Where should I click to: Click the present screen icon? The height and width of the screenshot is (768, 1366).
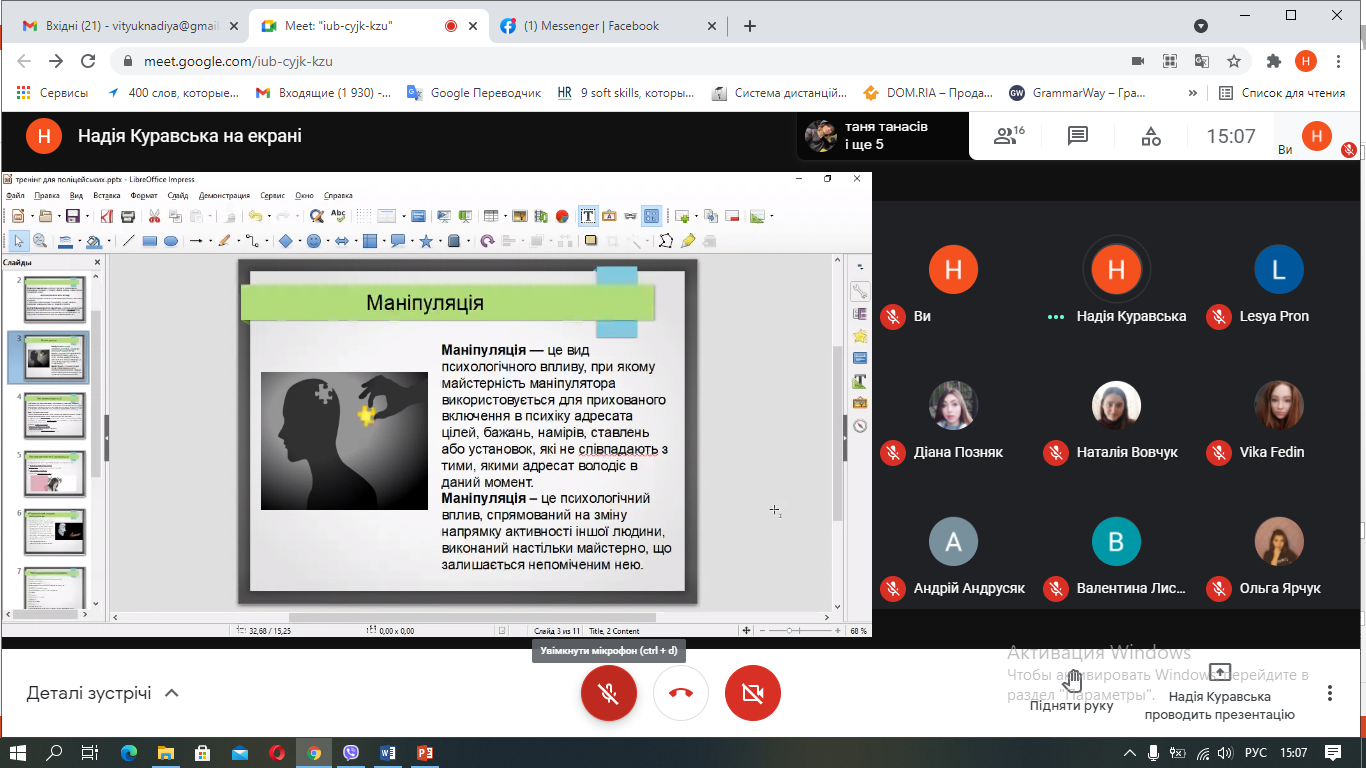(x=1219, y=673)
